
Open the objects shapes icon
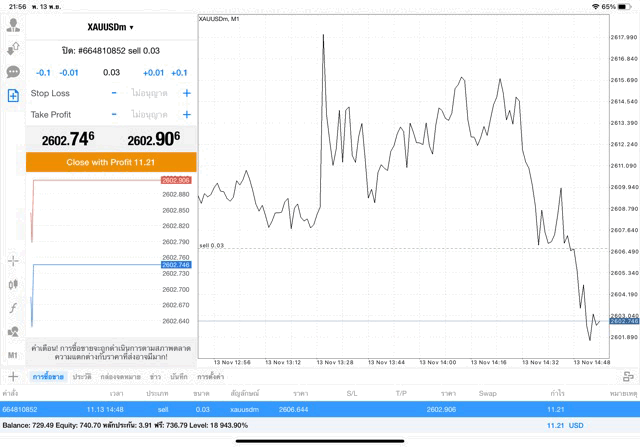tap(13, 331)
